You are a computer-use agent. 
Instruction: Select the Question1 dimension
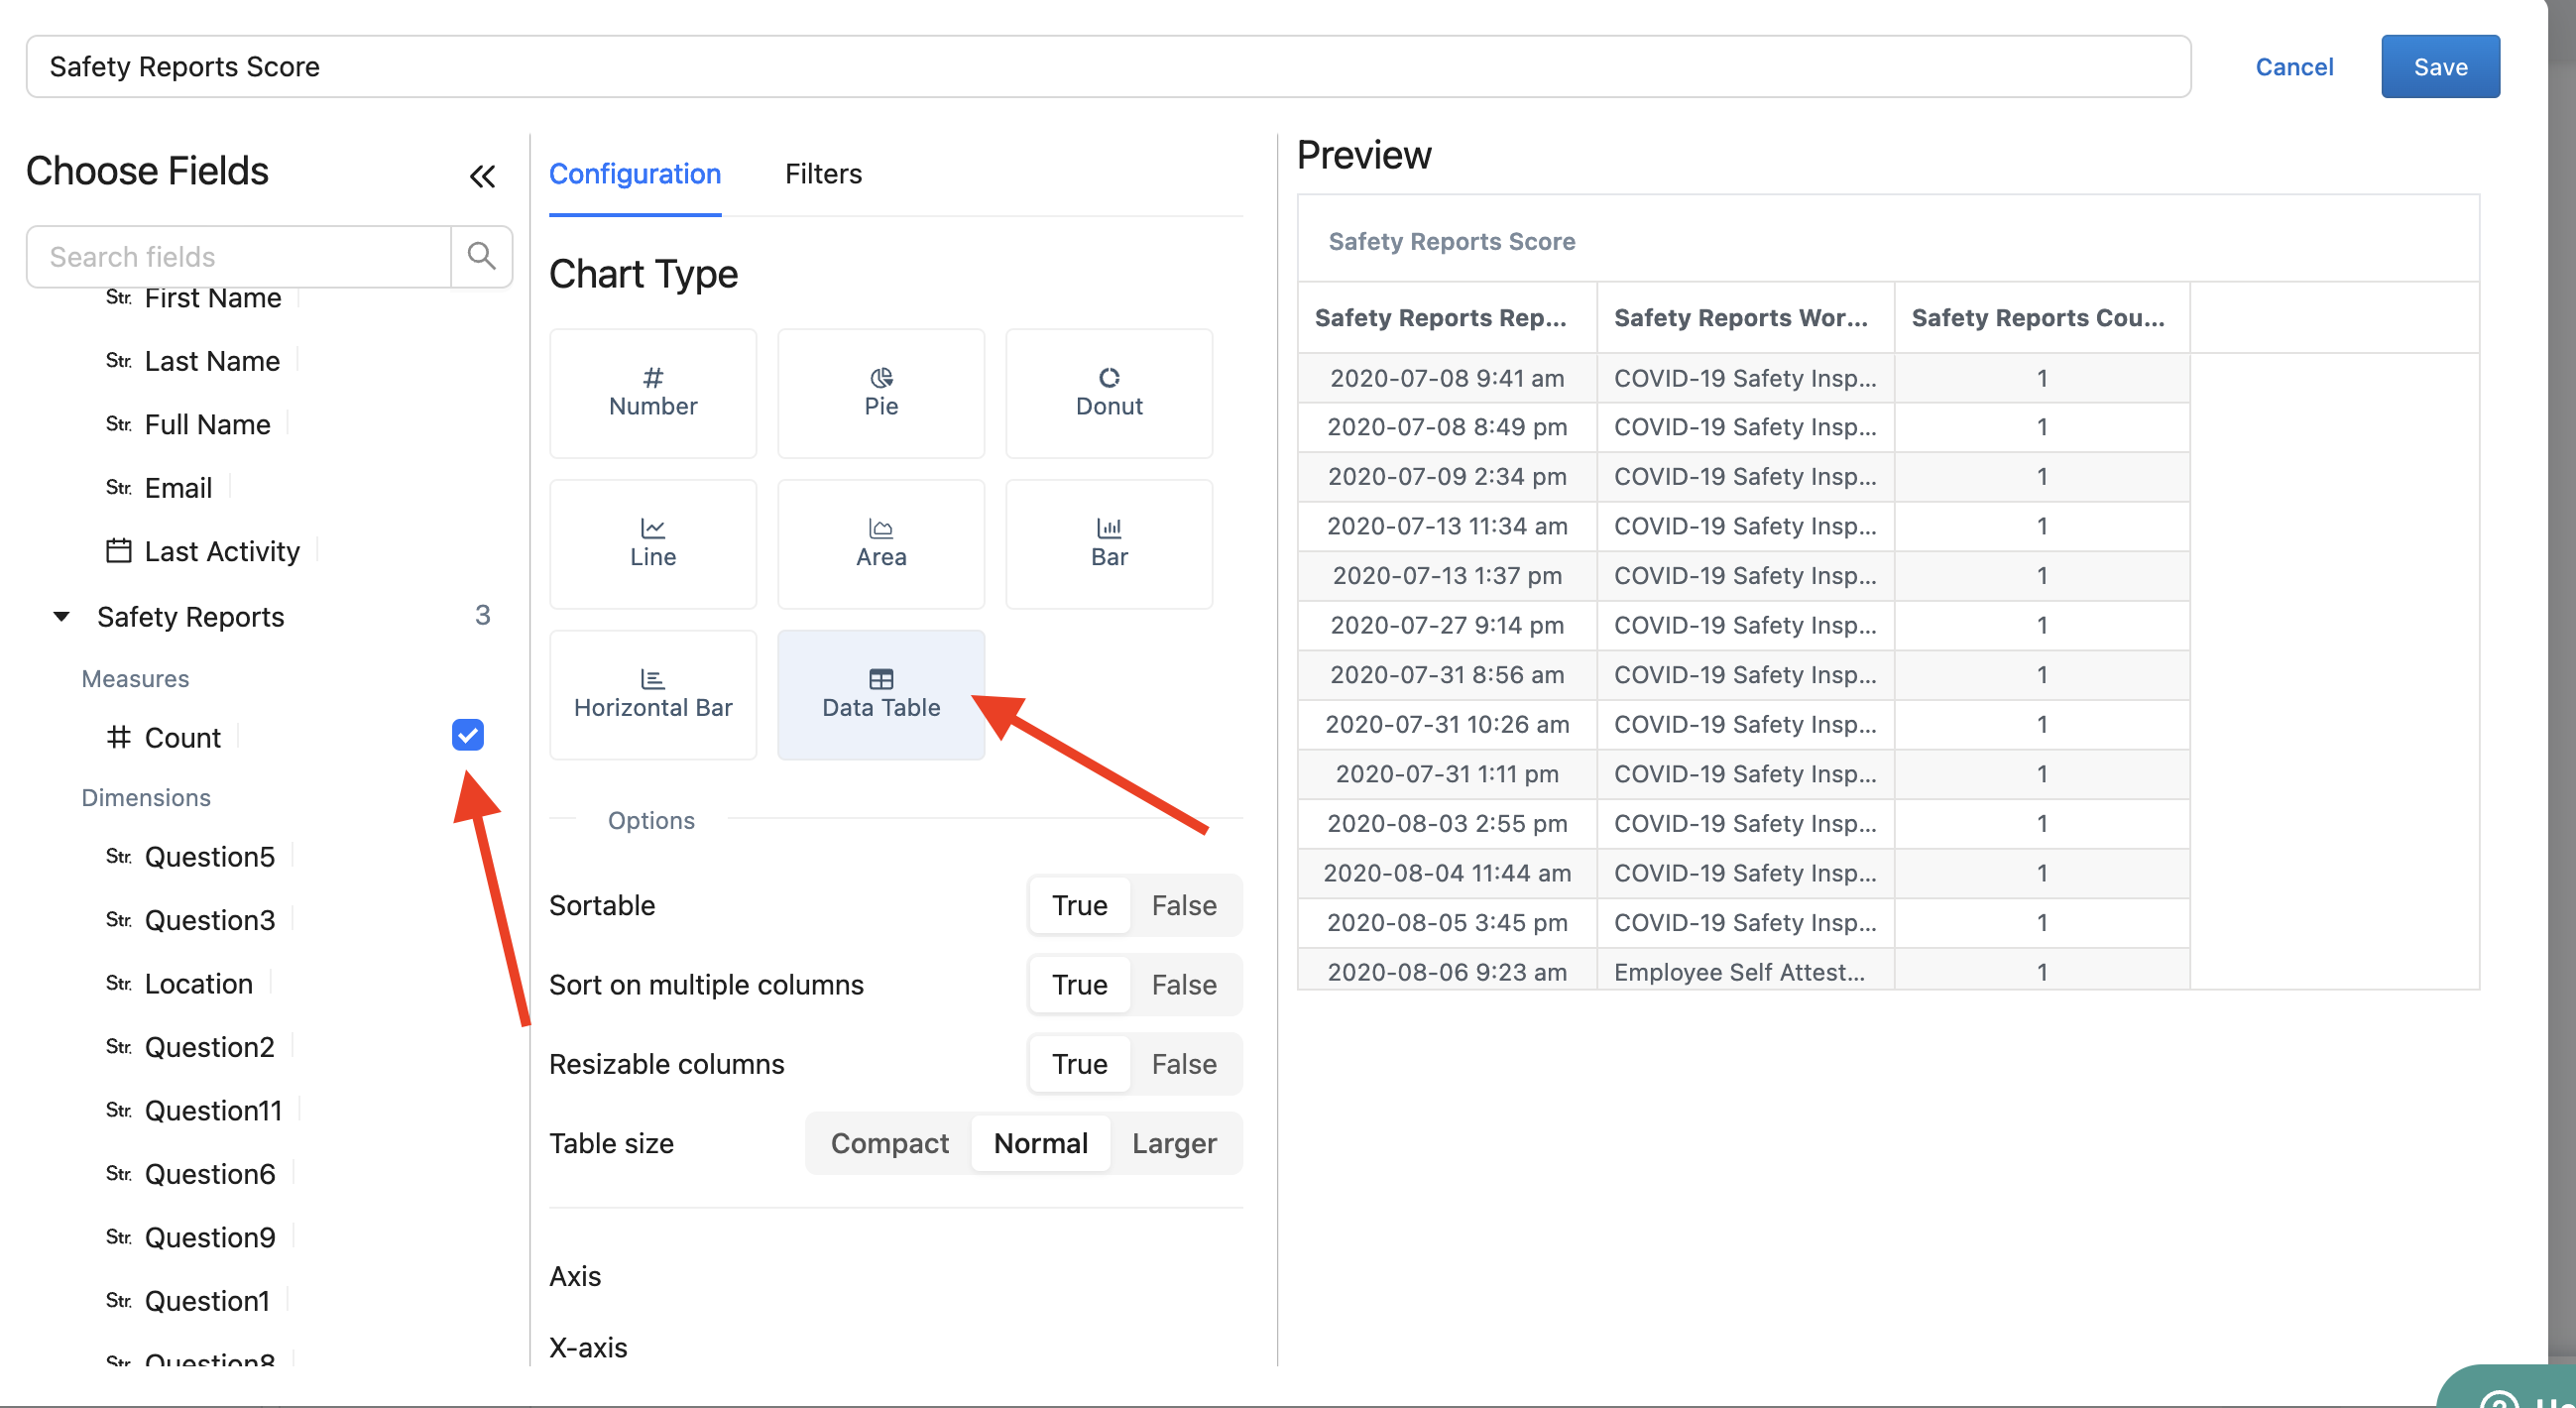[x=207, y=1301]
